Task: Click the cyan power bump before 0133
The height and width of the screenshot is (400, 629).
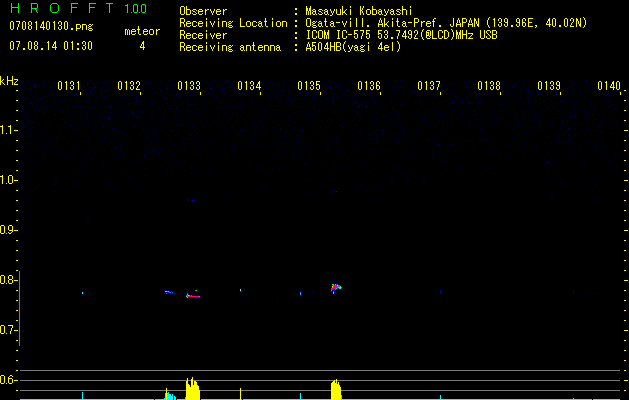Action: click(170, 395)
